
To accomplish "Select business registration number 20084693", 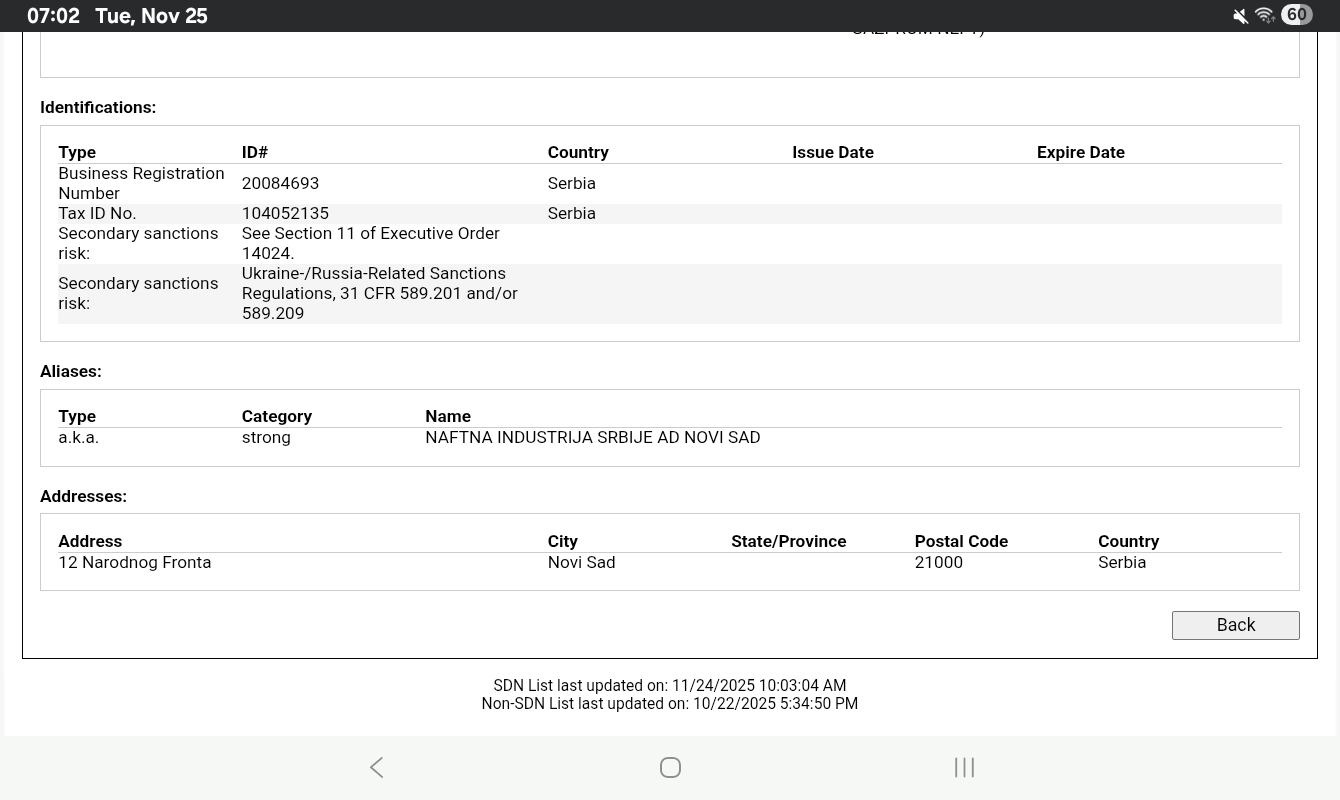I will point(280,183).
